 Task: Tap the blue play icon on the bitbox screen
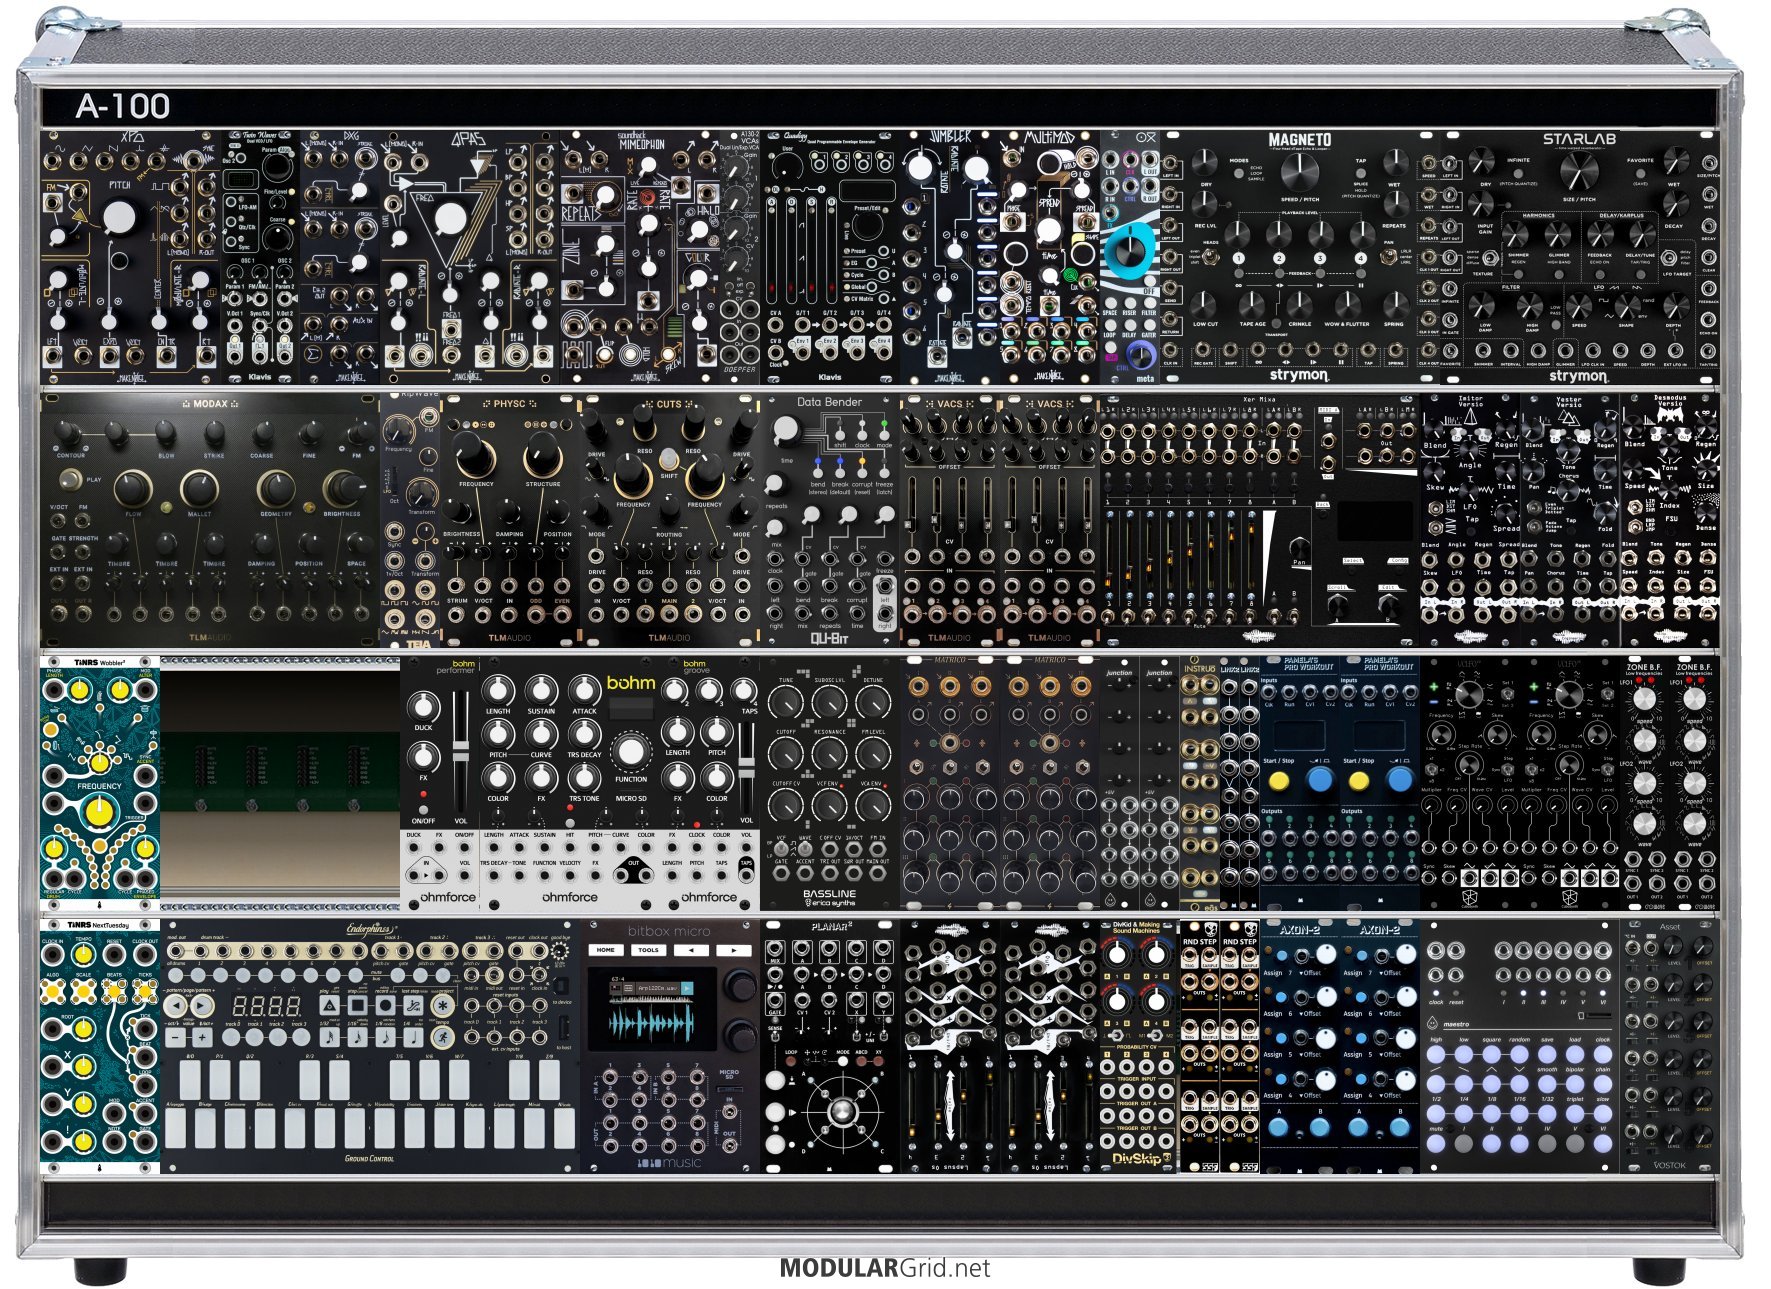point(687,988)
